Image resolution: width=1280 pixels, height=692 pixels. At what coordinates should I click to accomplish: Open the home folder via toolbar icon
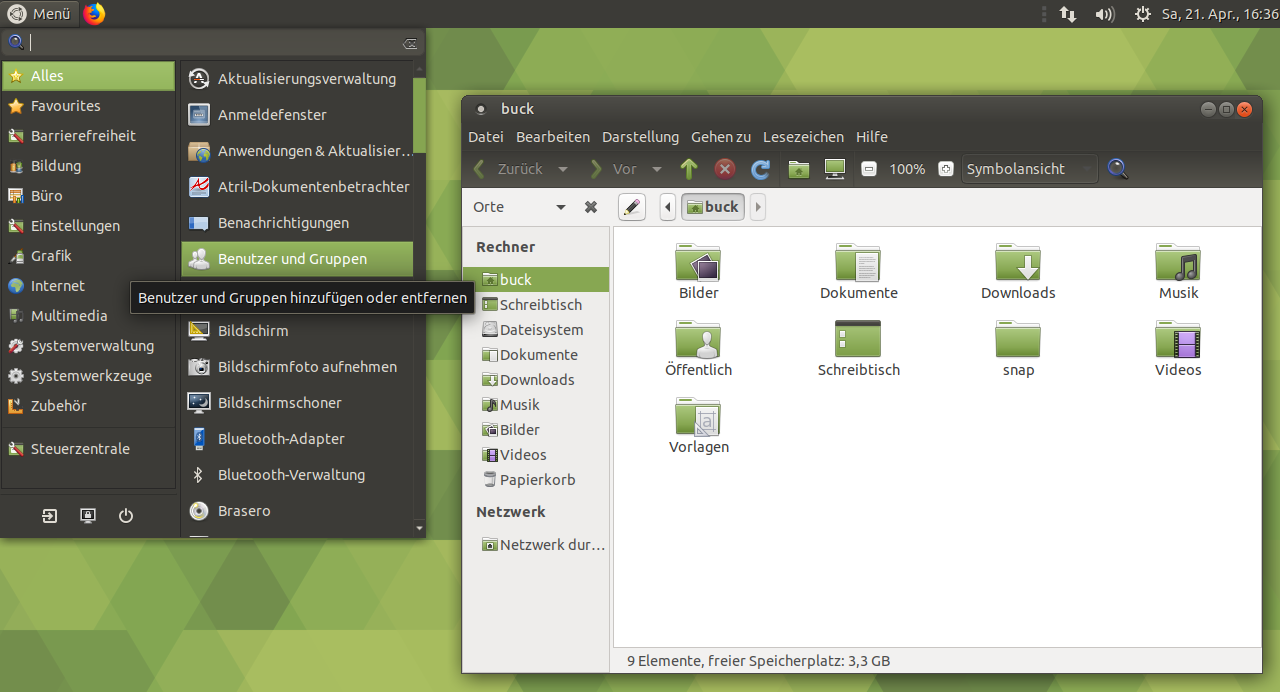798,169
